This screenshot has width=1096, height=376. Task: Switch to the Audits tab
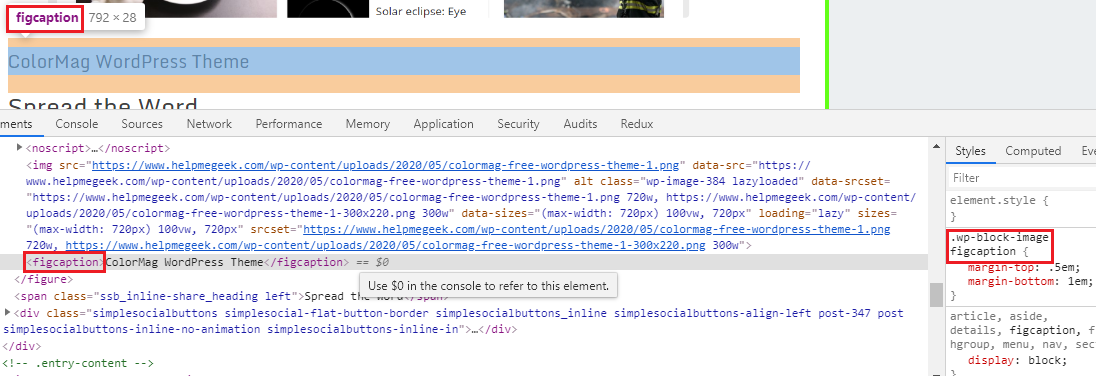tap(580, 124)
